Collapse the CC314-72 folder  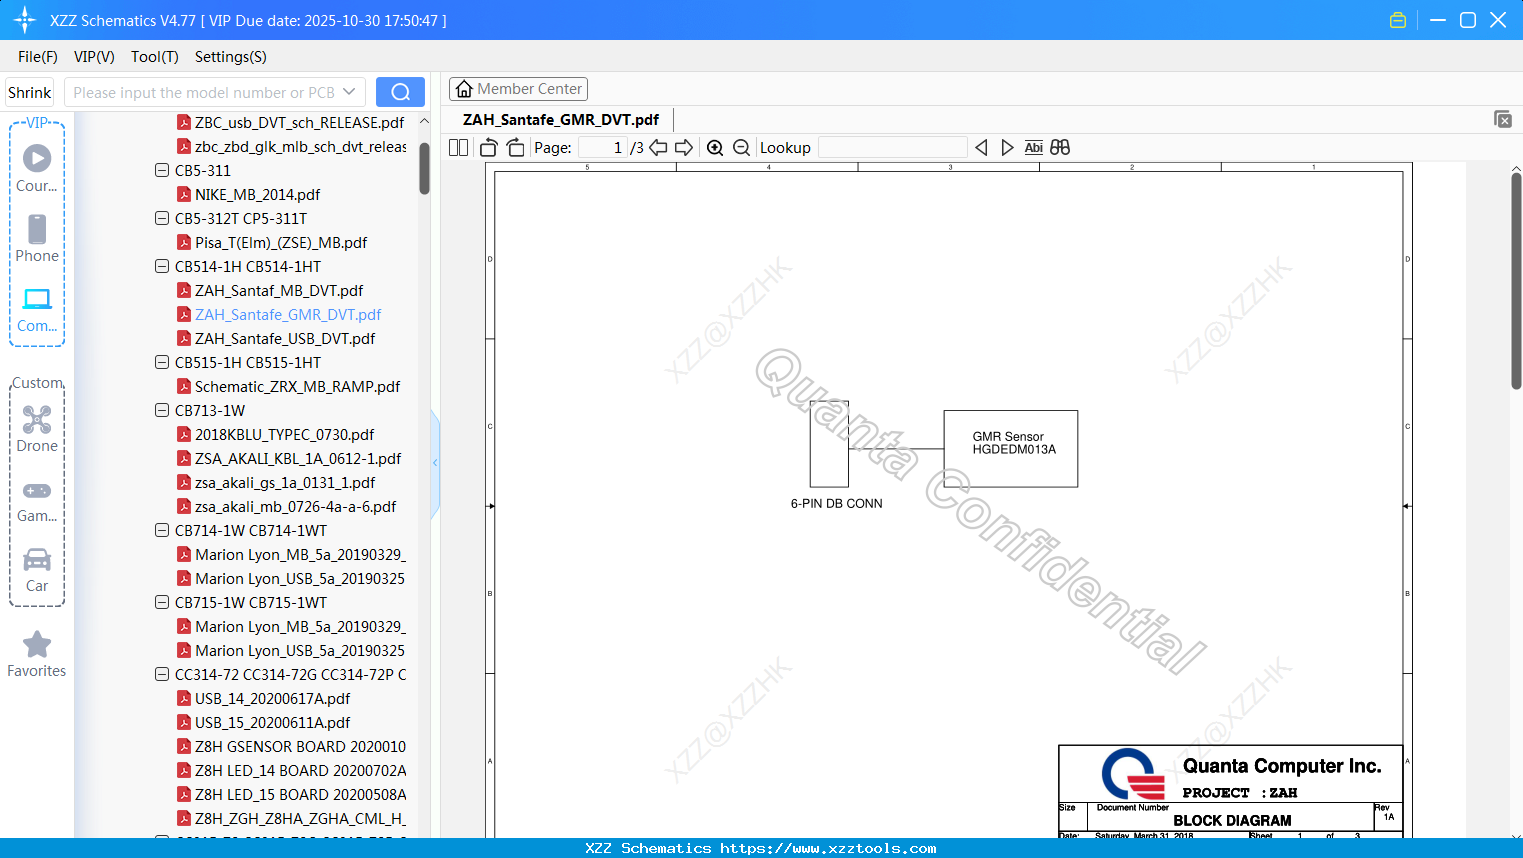coord(162,674)
